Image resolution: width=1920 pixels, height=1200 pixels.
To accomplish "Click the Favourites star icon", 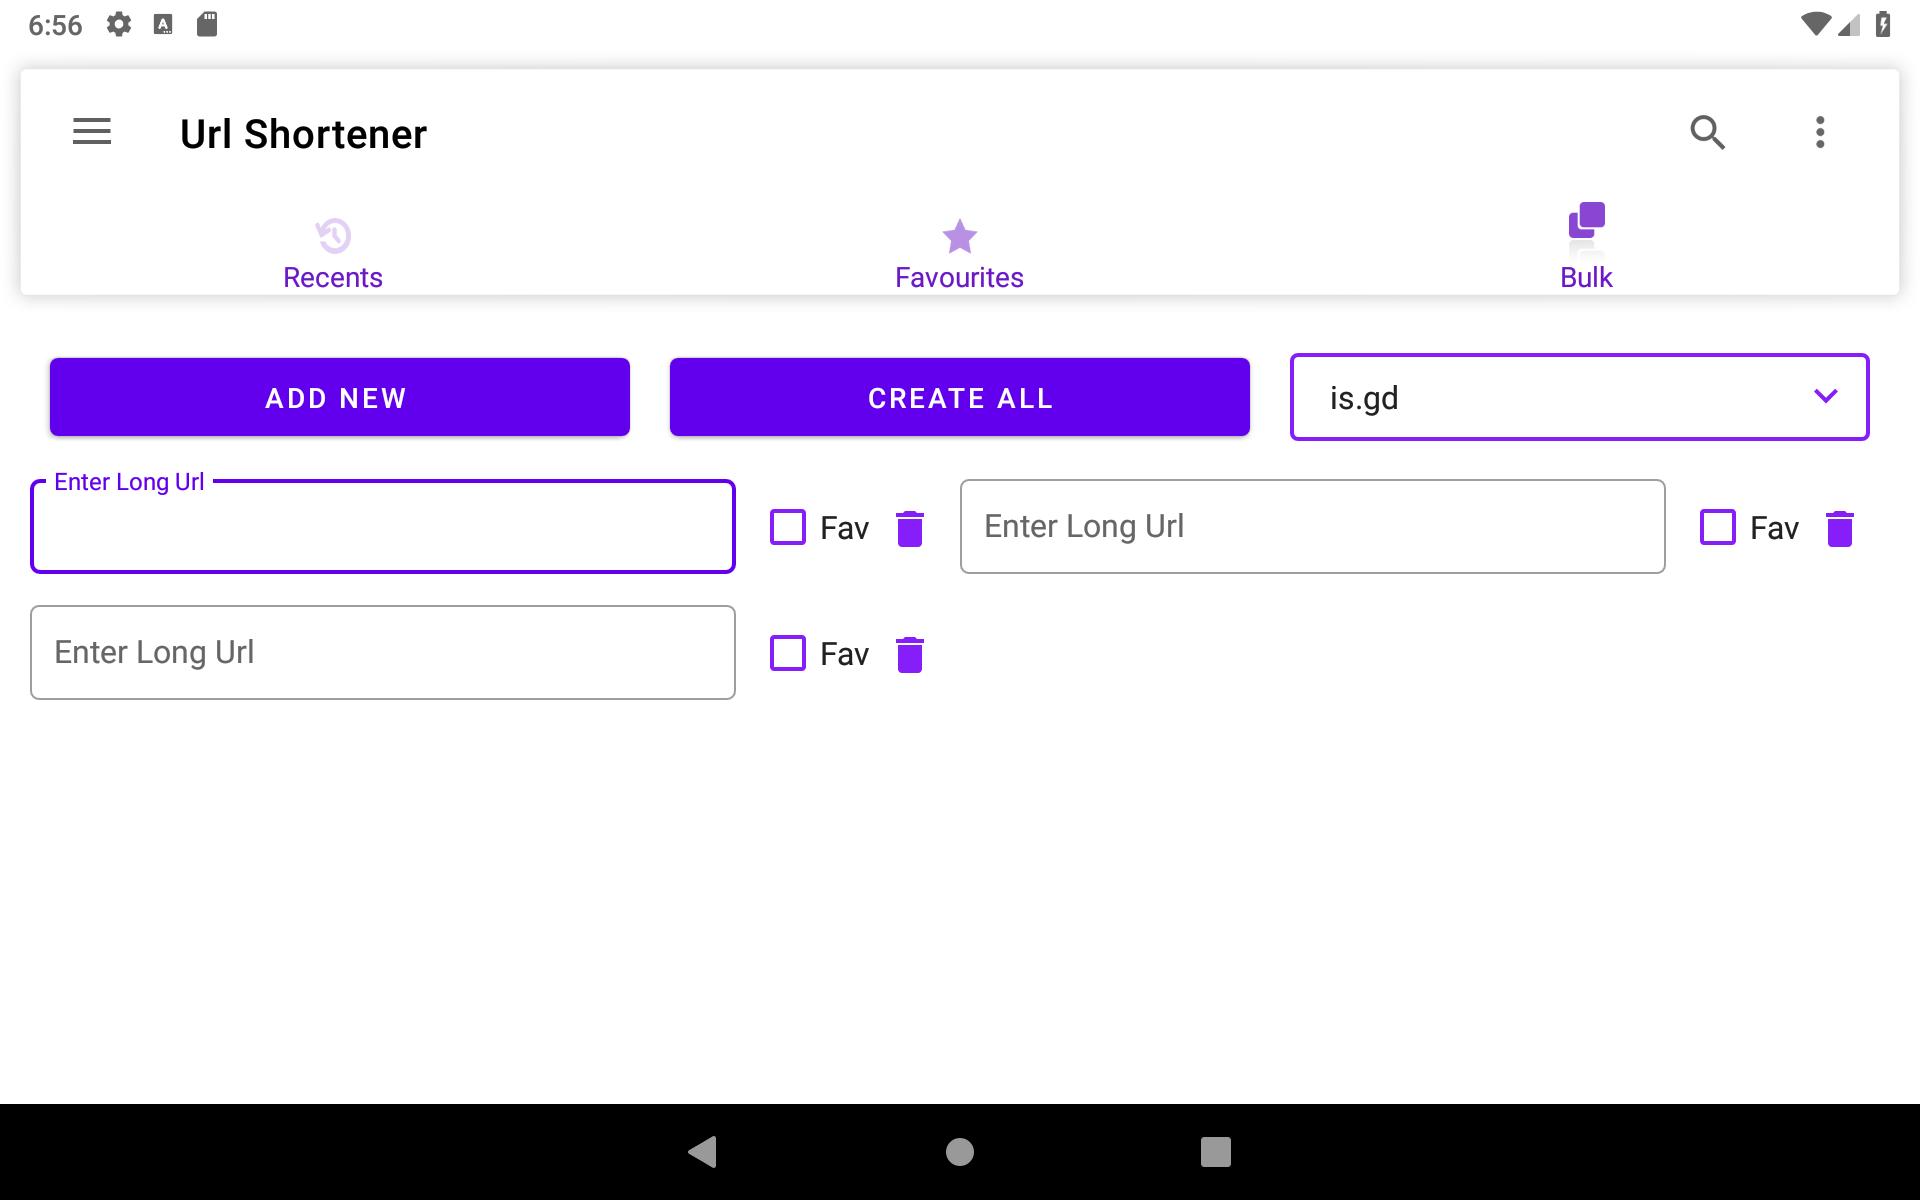I will [958, 235].
